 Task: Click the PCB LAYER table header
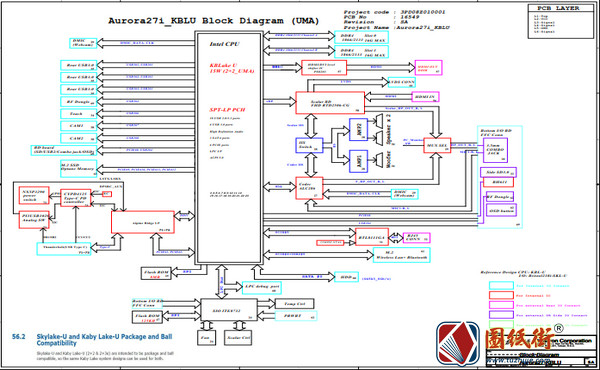tap(558, 8)
